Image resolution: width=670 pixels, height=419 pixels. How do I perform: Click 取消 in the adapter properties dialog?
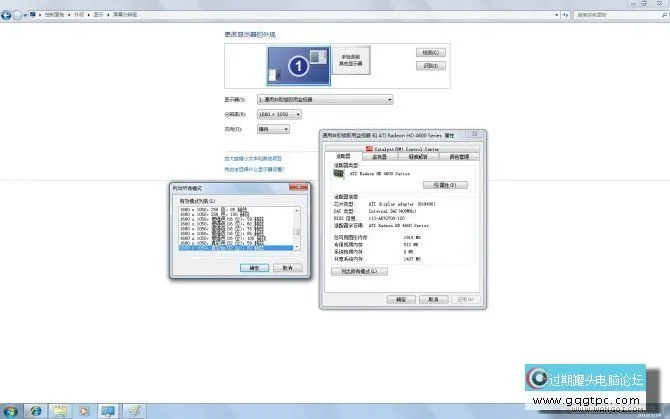[434, 299]
